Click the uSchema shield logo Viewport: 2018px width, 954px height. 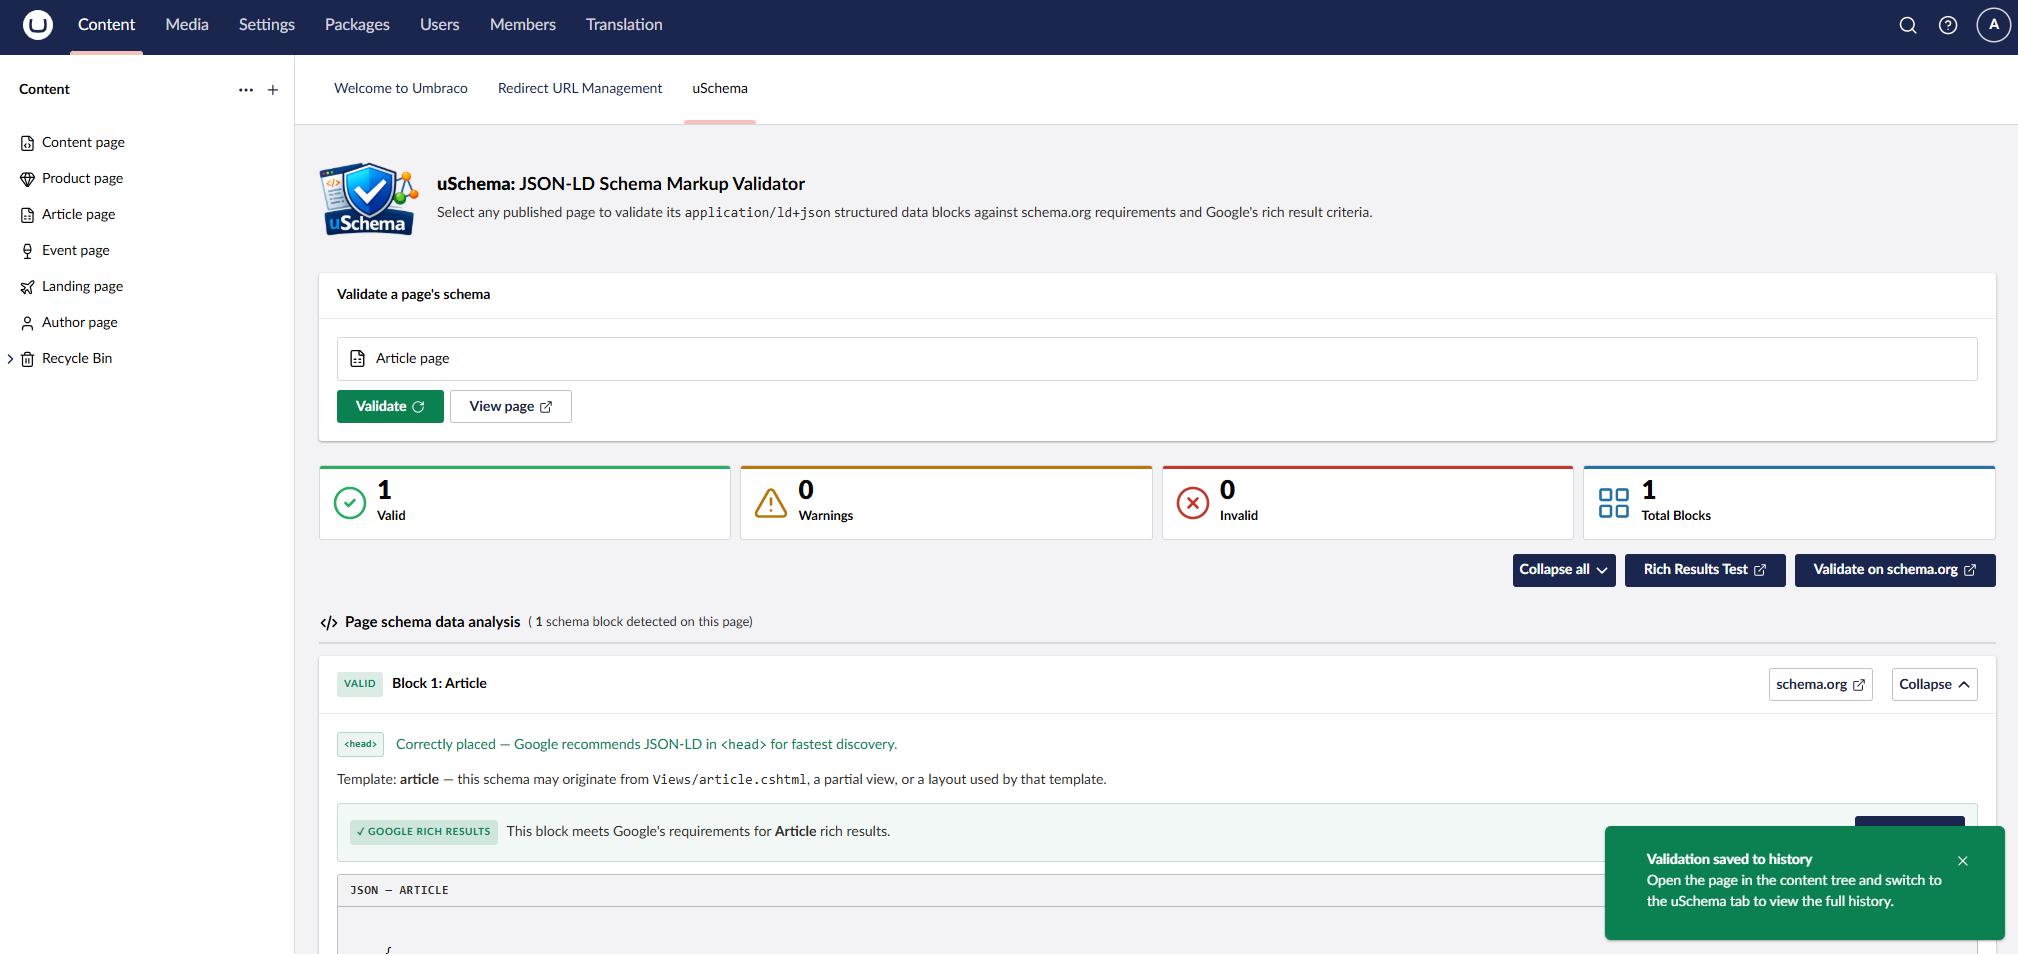(x=368, y=198)
